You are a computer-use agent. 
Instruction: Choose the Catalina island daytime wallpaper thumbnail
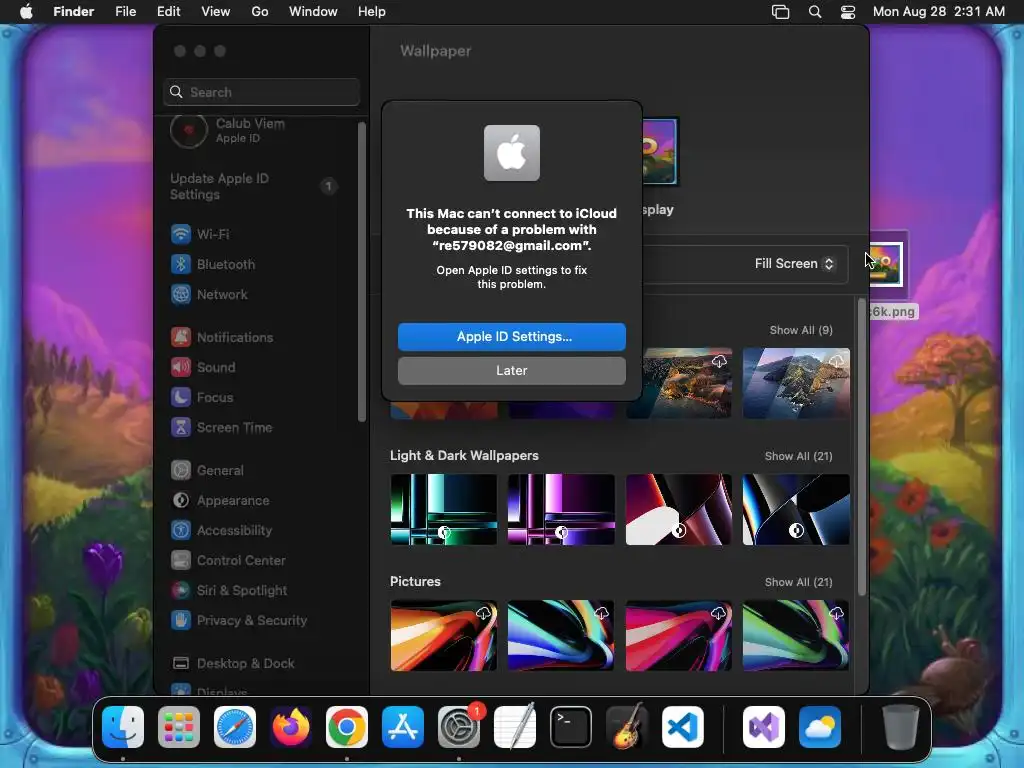point(796,383)
